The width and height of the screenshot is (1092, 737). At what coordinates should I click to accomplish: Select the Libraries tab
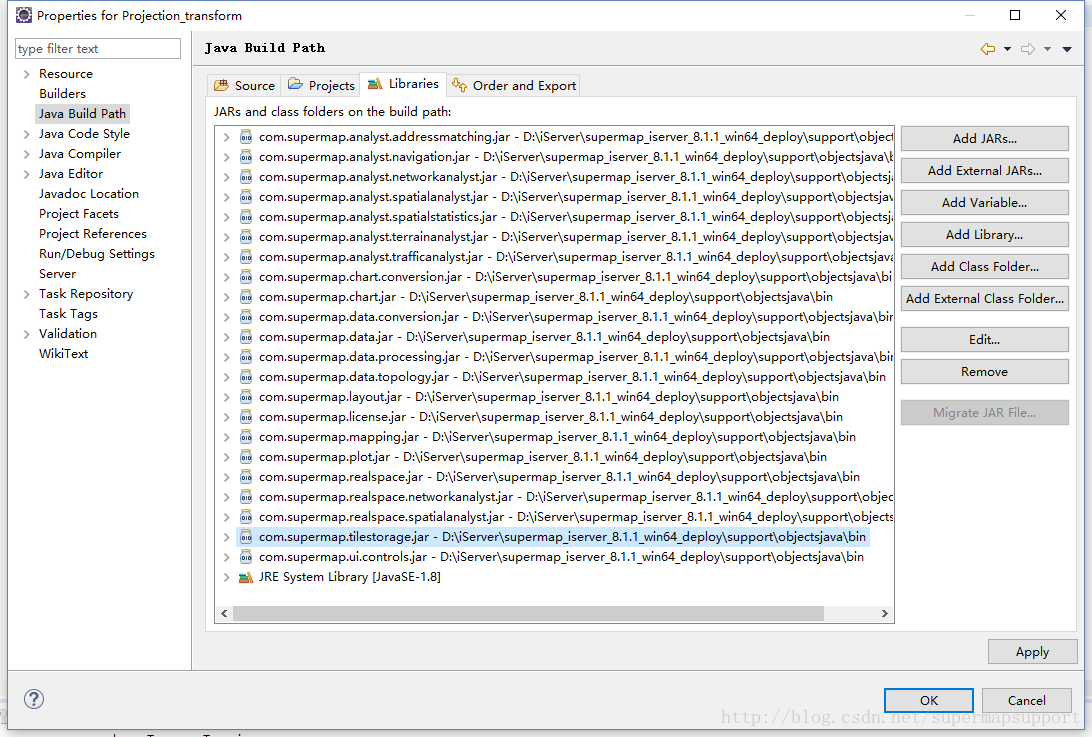(x=403, y=84)
